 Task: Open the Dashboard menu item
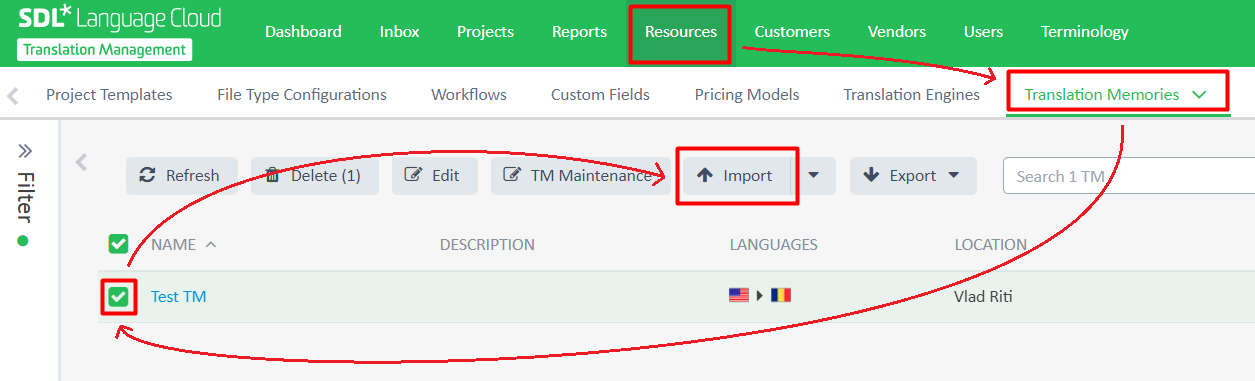(x=303, y=32)
